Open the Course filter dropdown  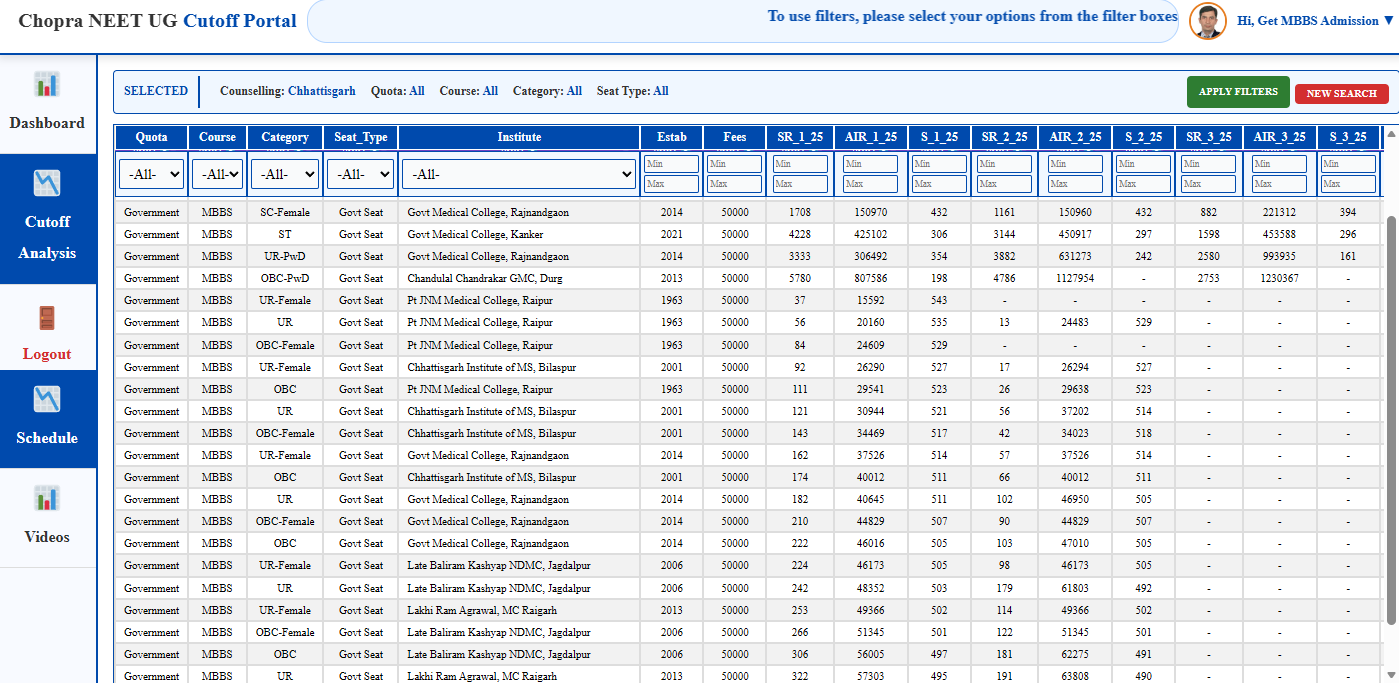217,174
